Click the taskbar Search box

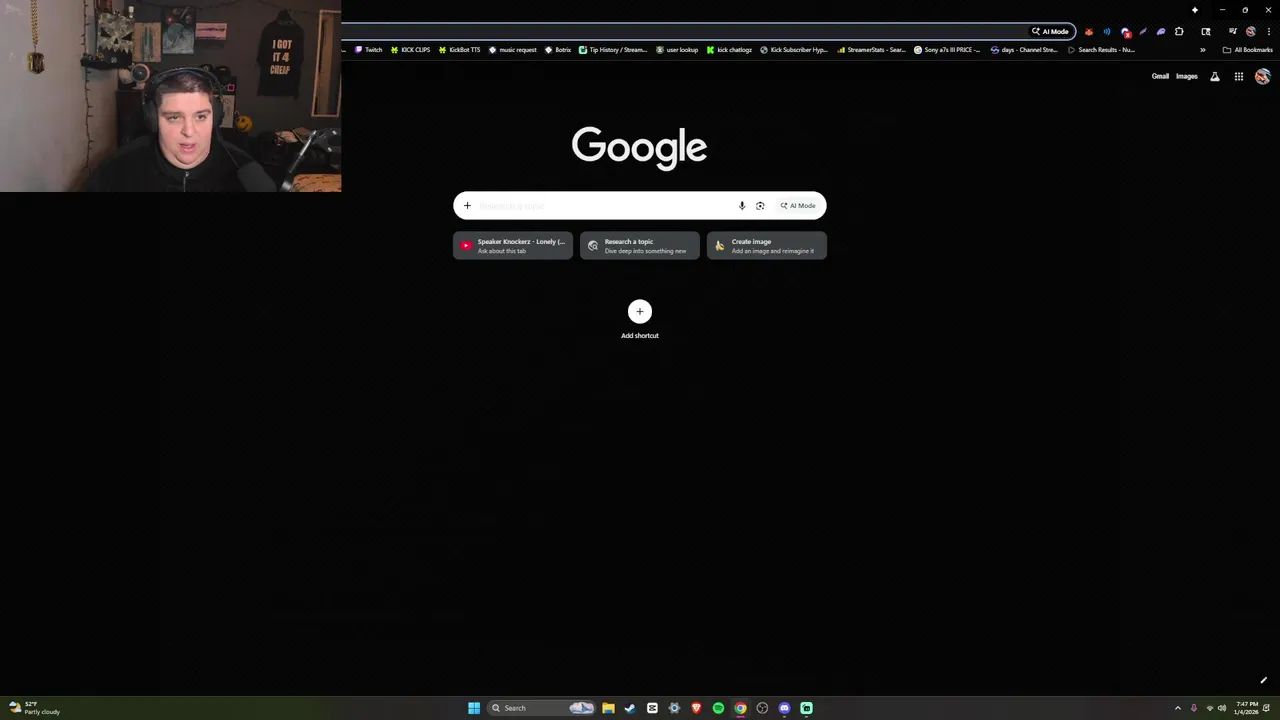tap(540, 708)
